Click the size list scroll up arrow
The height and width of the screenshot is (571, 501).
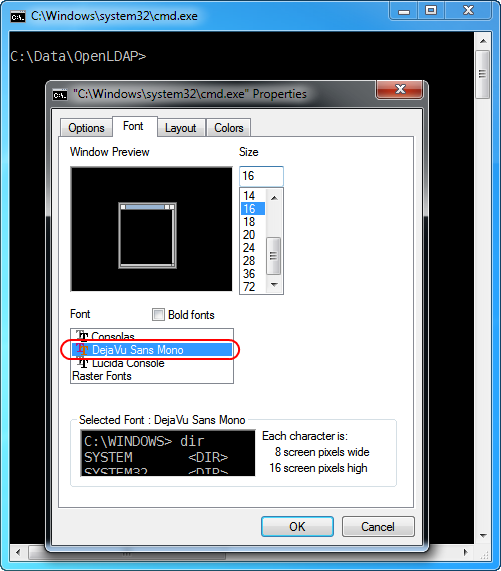click(274, 198)
